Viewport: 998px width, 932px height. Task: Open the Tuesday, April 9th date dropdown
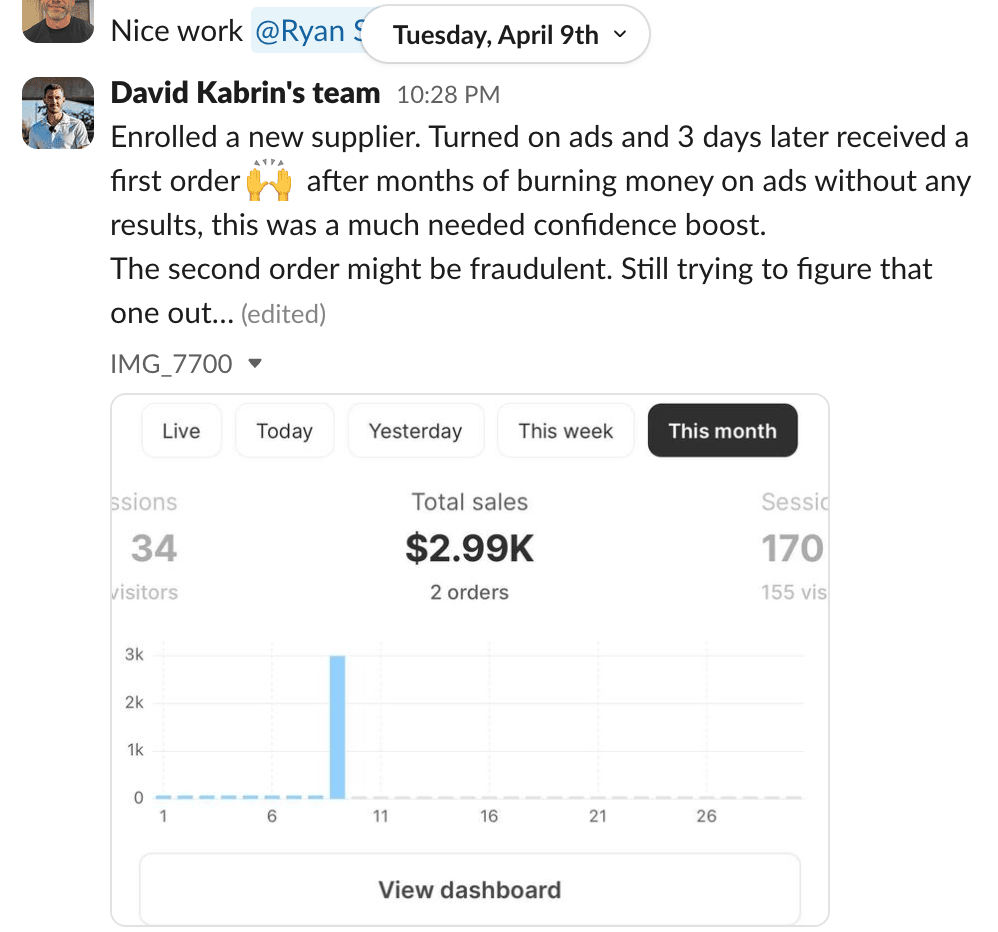coord(506,35)
